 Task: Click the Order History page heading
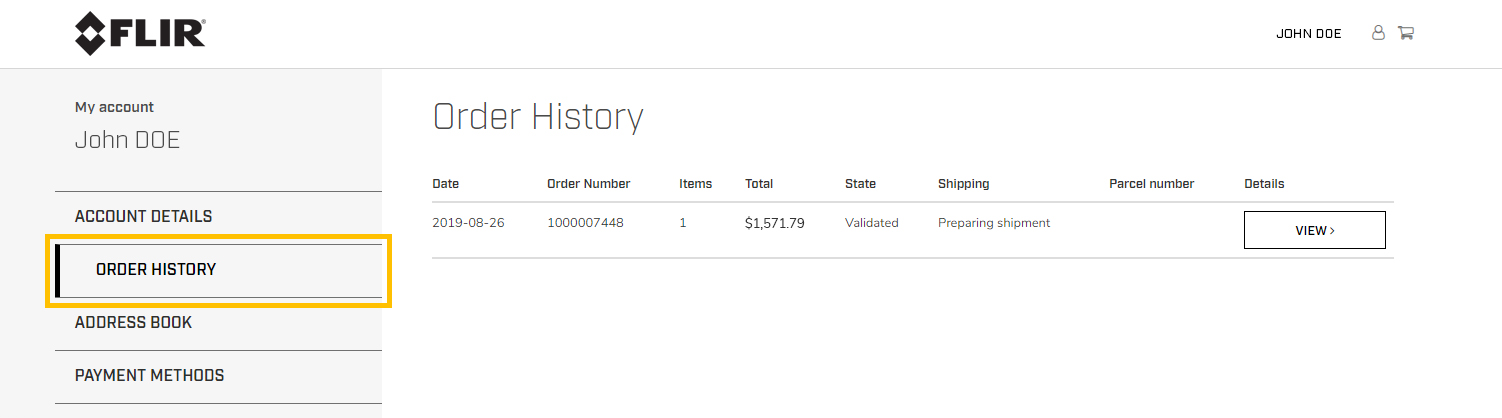(538, 117)
